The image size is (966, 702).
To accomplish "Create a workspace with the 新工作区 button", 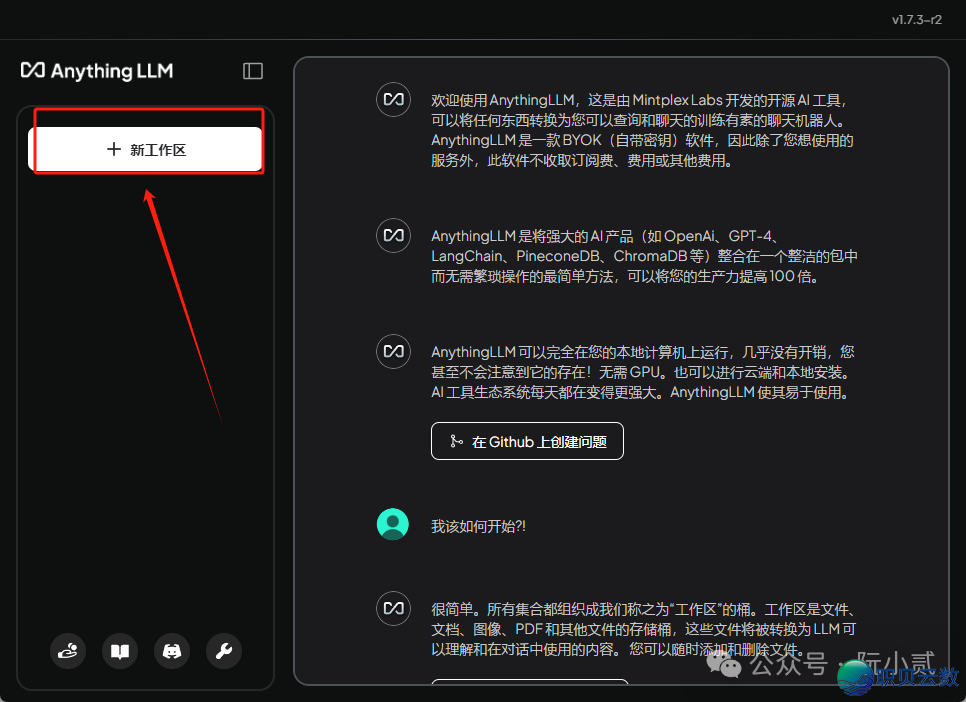I will click(x=146, y=147).
